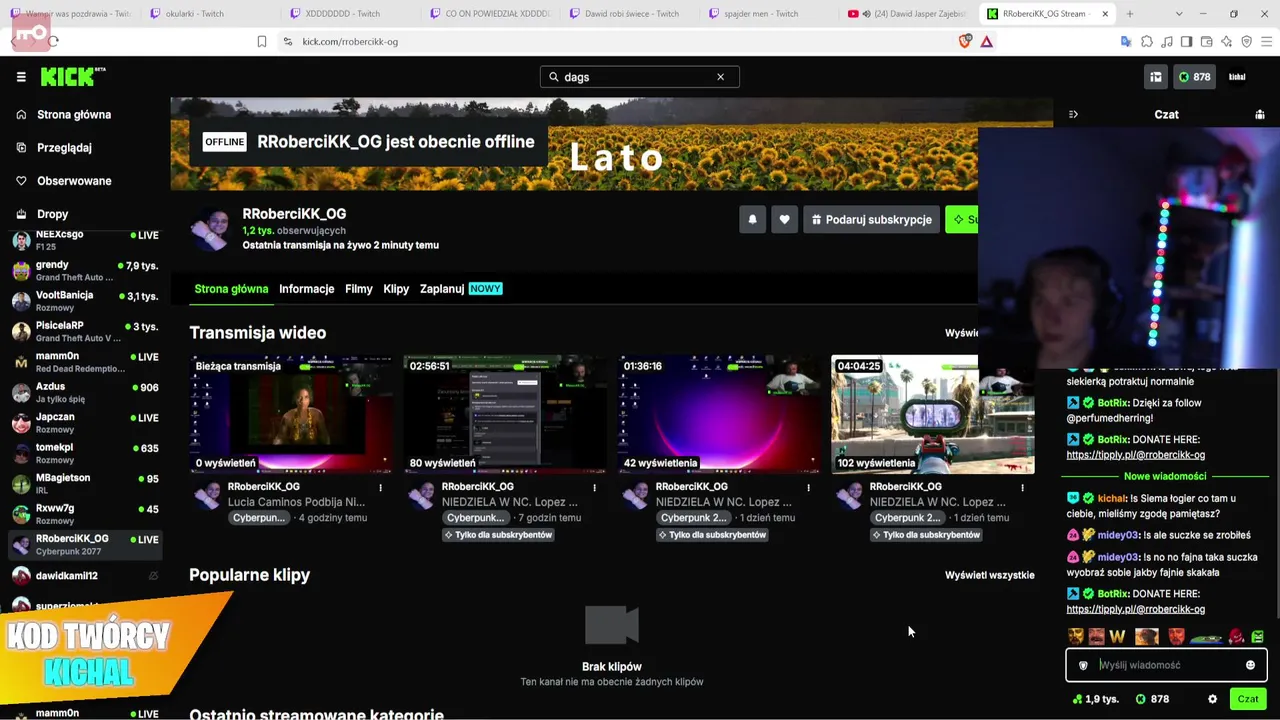Screen dimensions: 1280x720
Task: Click kichal username in chat
Action: (1111, 498)
